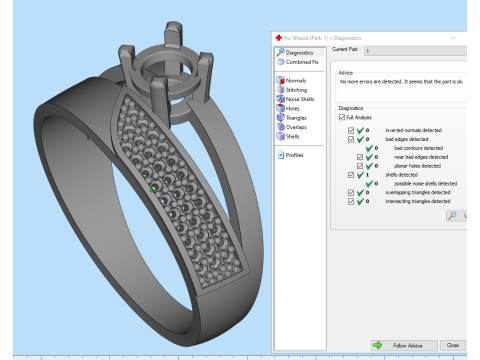
Task: Click the 'bad contours detected' text
Action: pyautogui.click(x=418, y=148)
